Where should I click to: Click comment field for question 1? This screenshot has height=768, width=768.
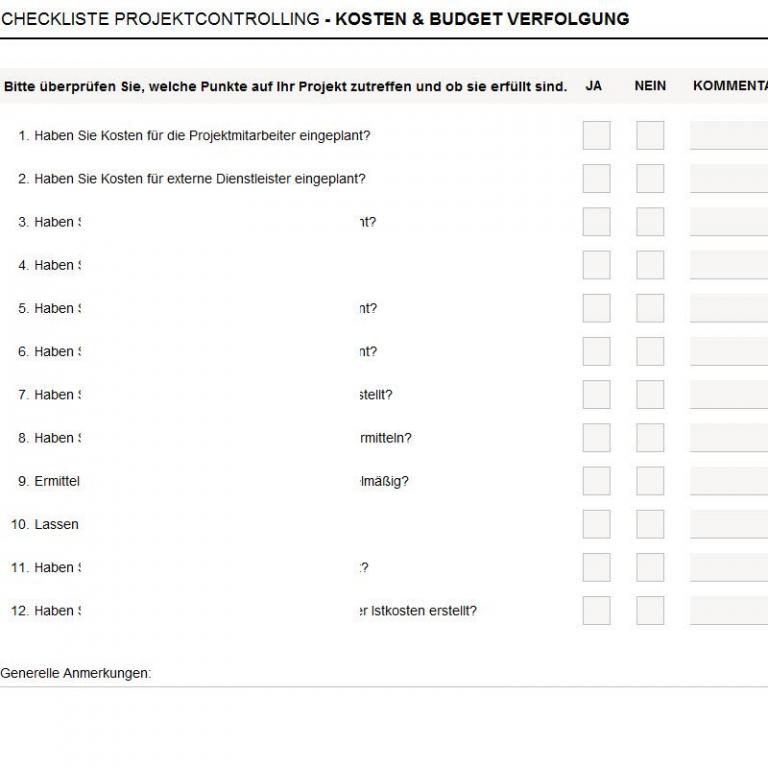coord(729,135)
